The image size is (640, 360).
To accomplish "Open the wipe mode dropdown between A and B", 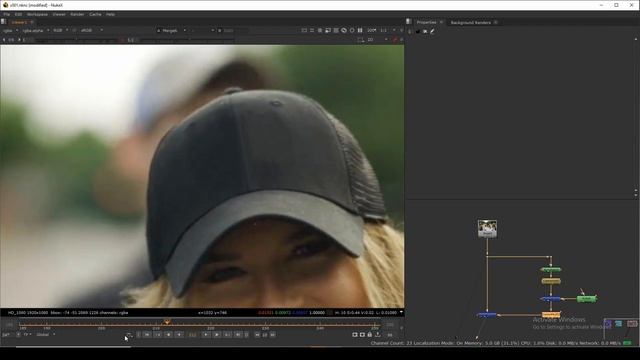I will [202, 31].
